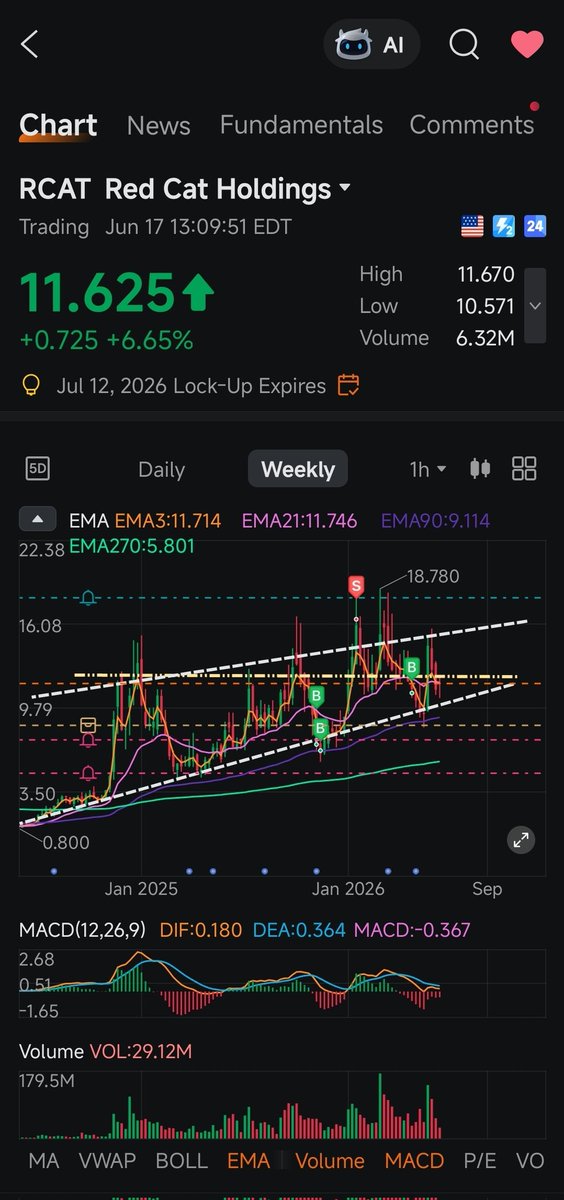
Task: Expand chart to fullscreen
Action: [521, 840]
